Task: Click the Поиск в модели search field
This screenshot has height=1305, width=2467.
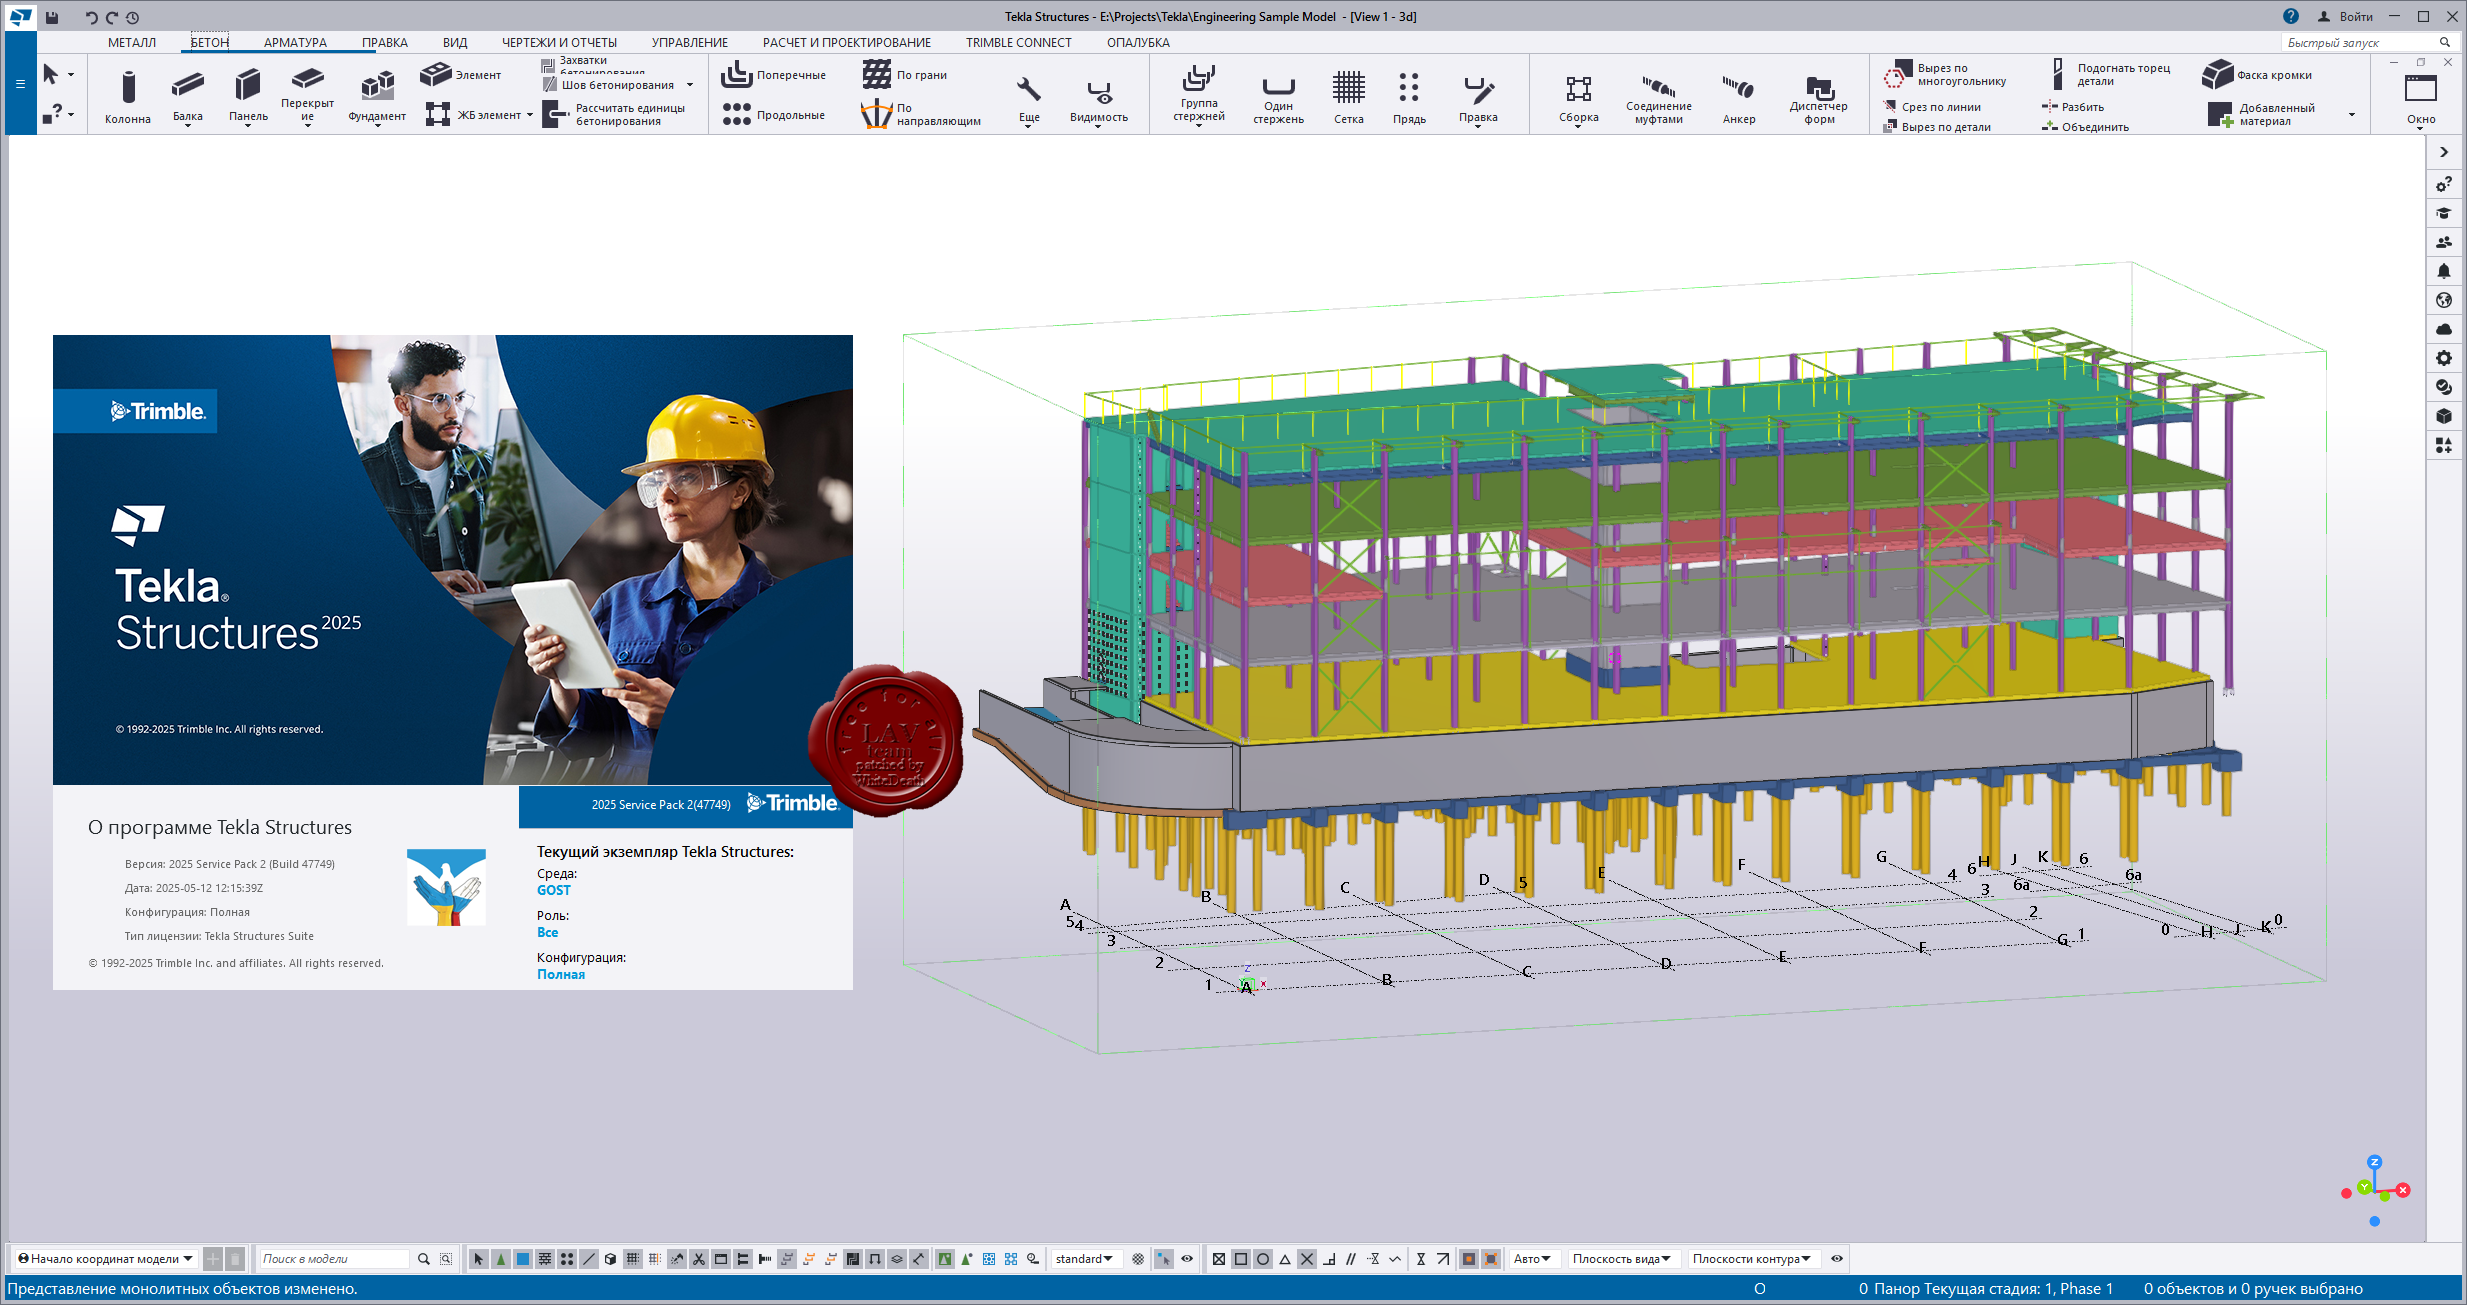Action: tap(334, 1259)
